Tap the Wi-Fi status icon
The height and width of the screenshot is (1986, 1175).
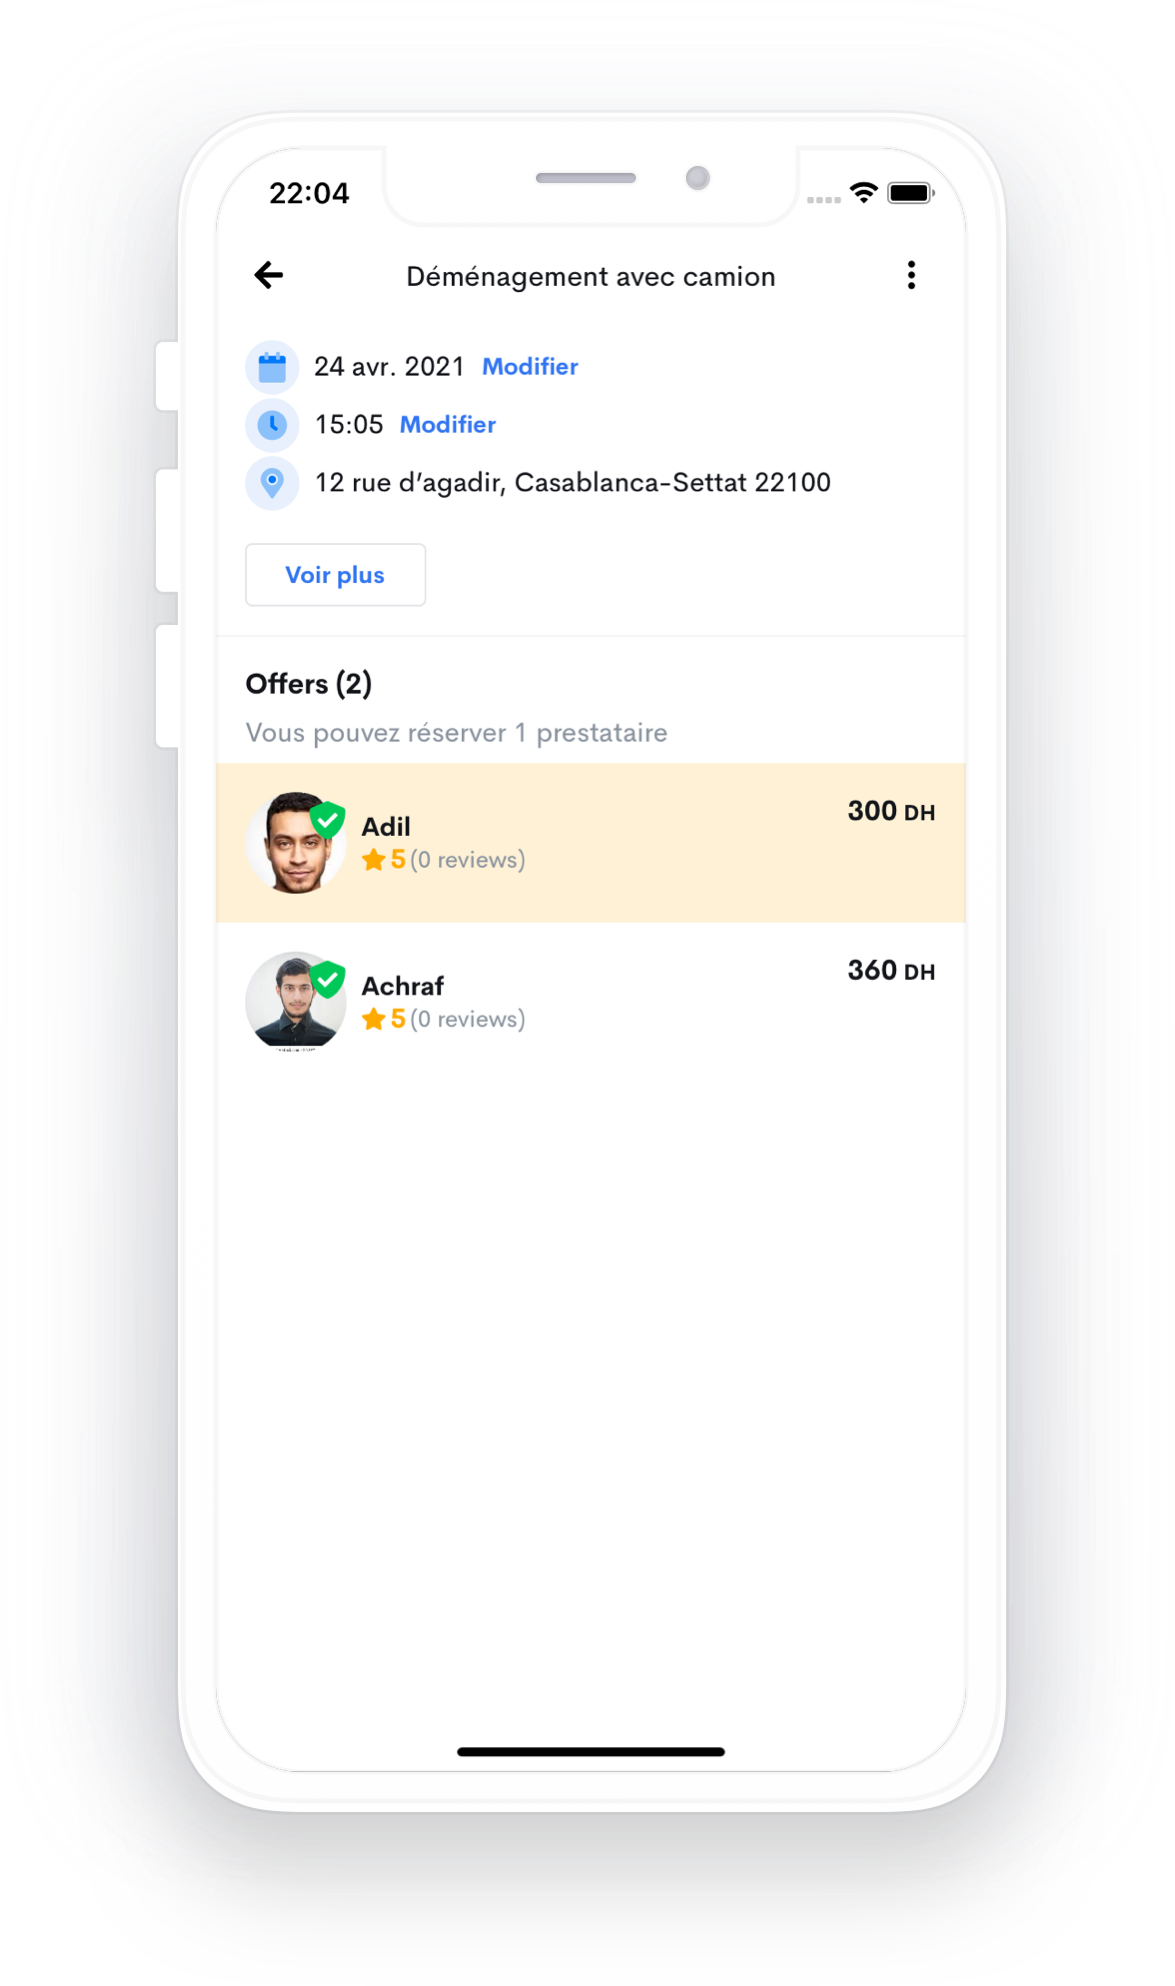point(864,193)
